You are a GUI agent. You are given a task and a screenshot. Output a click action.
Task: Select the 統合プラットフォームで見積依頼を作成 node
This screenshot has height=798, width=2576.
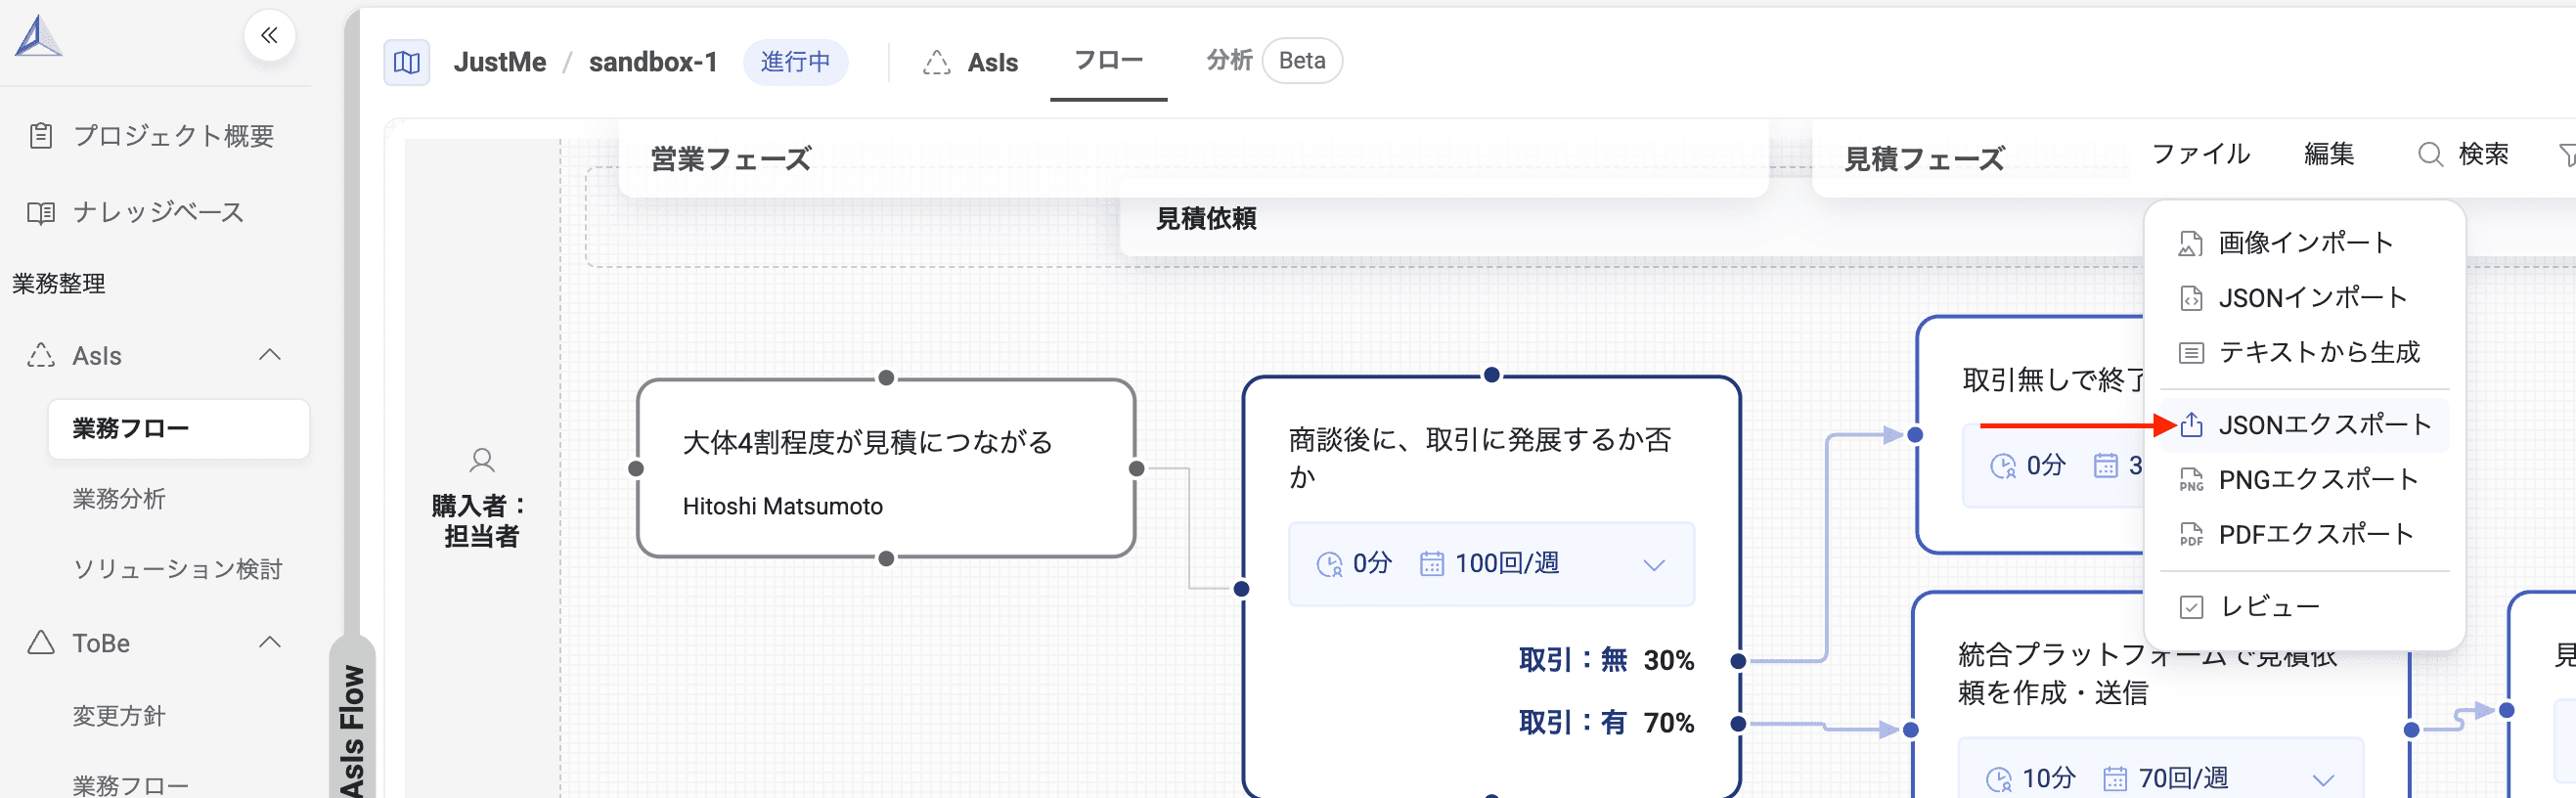[2160, 695]
